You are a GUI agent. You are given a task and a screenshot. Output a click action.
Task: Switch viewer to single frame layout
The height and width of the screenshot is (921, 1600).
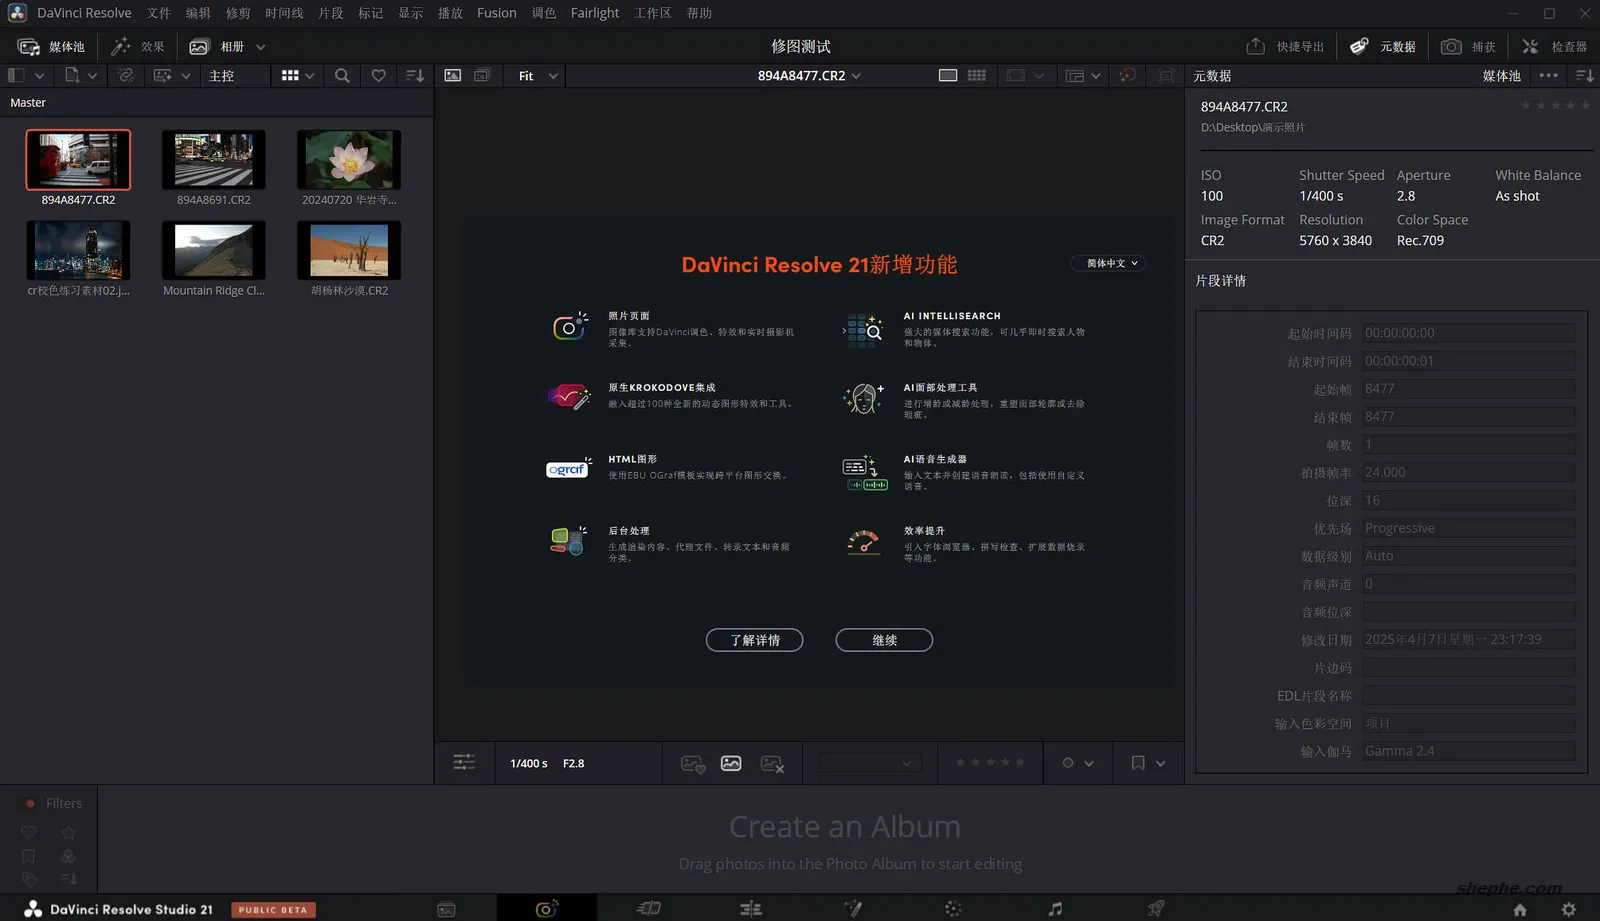click(x=948, y=75)
